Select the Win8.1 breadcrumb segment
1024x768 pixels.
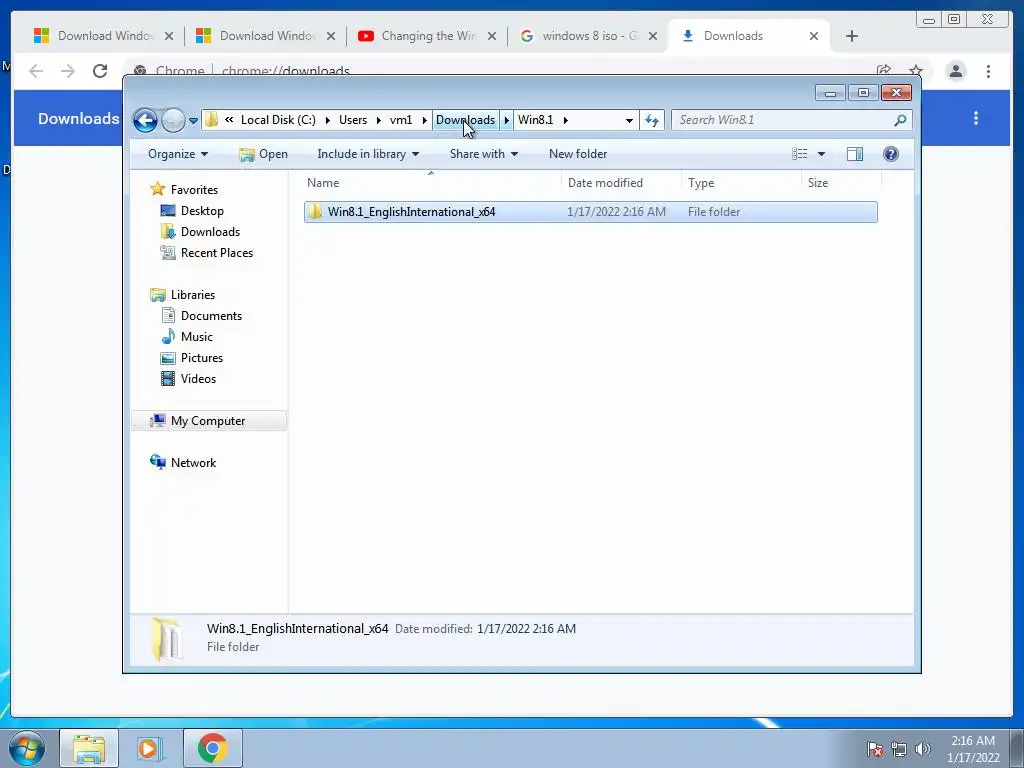click(536, 120)
